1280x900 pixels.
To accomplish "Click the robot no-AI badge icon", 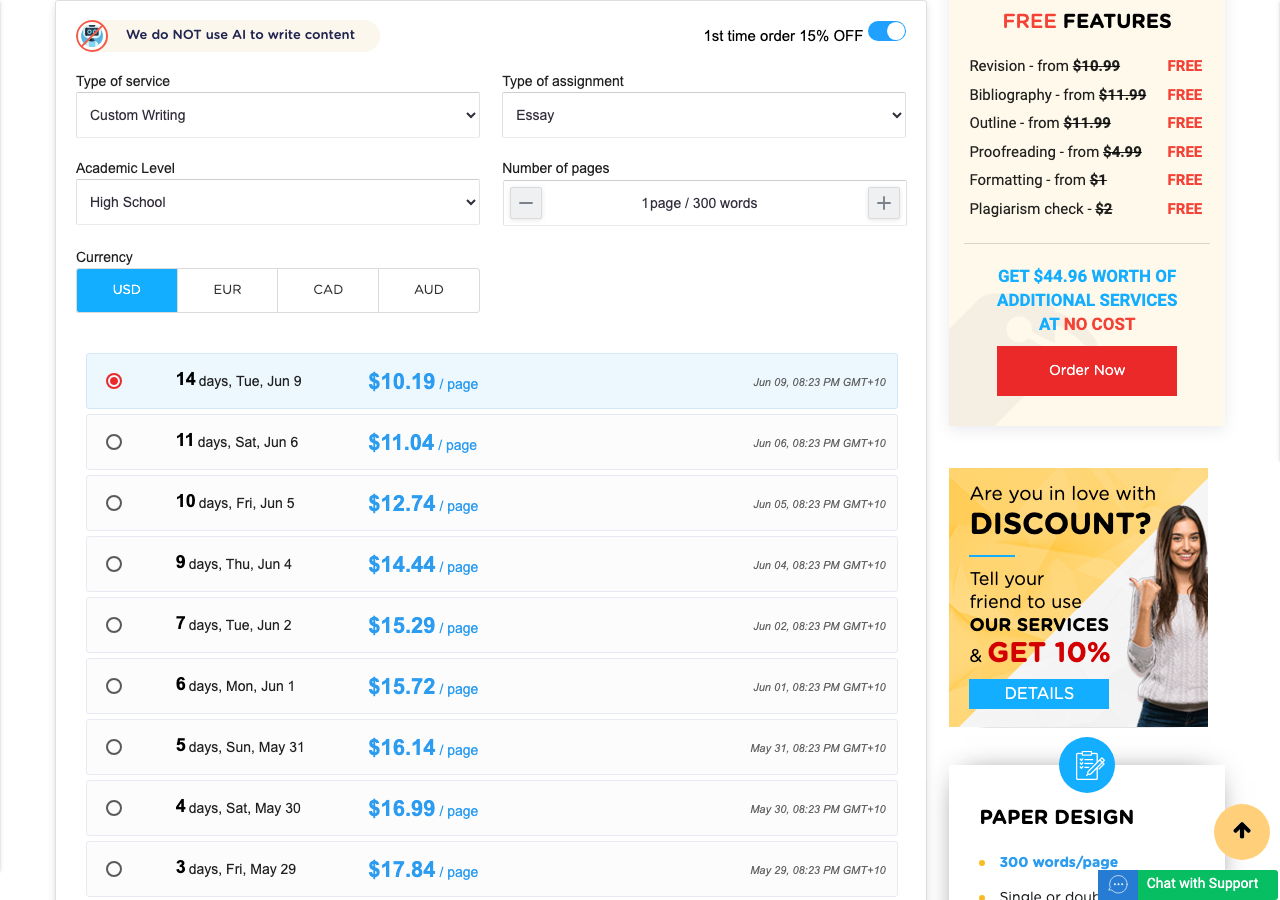I will [92, 35].
